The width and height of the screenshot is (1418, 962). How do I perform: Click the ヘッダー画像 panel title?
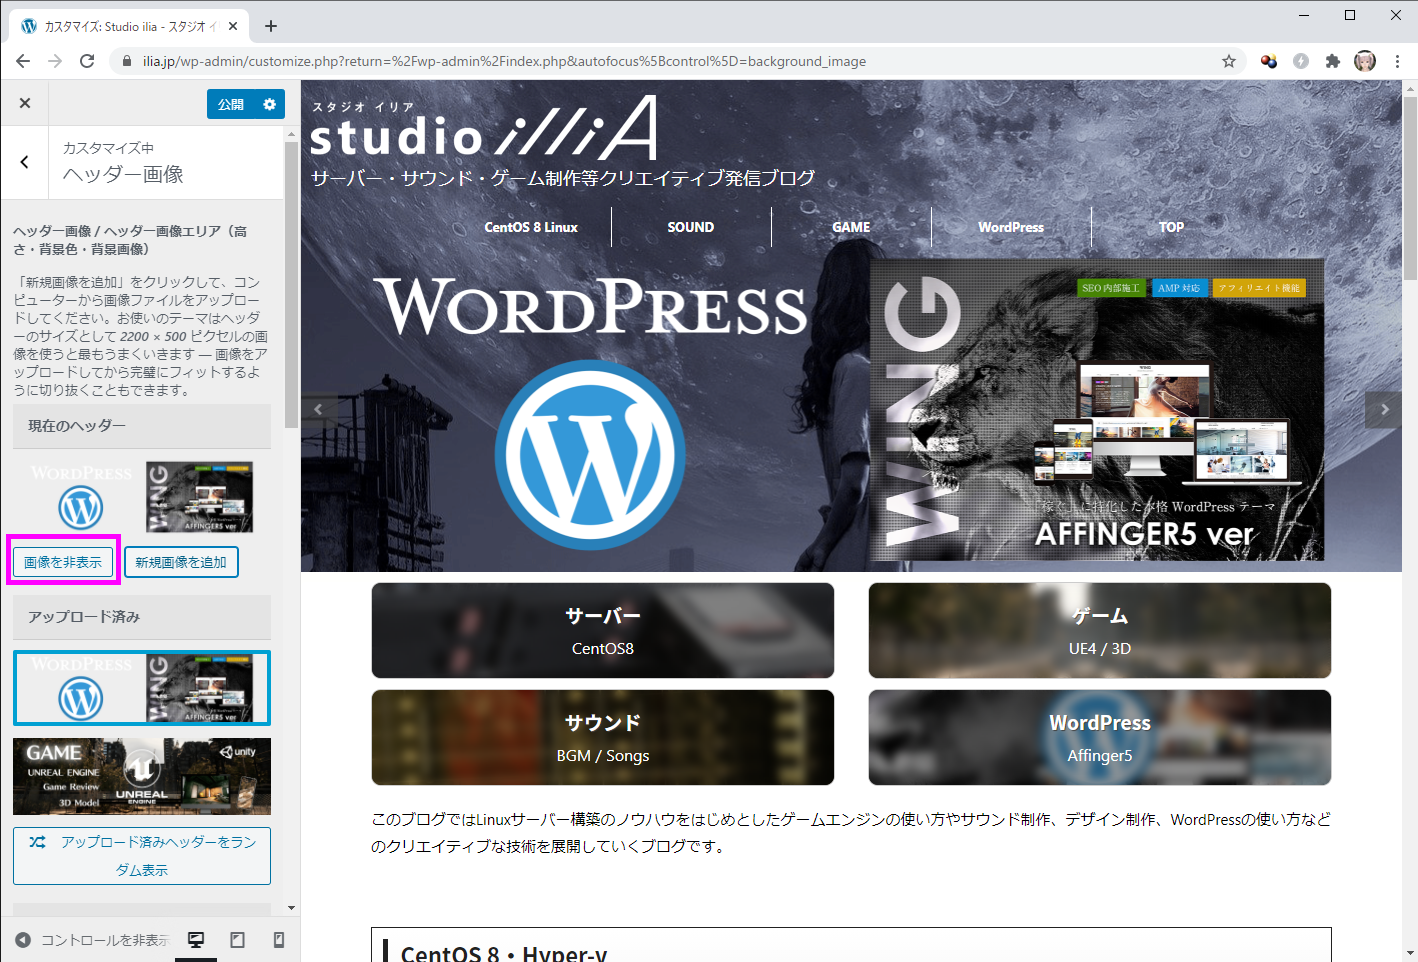[x=123, y=175]
